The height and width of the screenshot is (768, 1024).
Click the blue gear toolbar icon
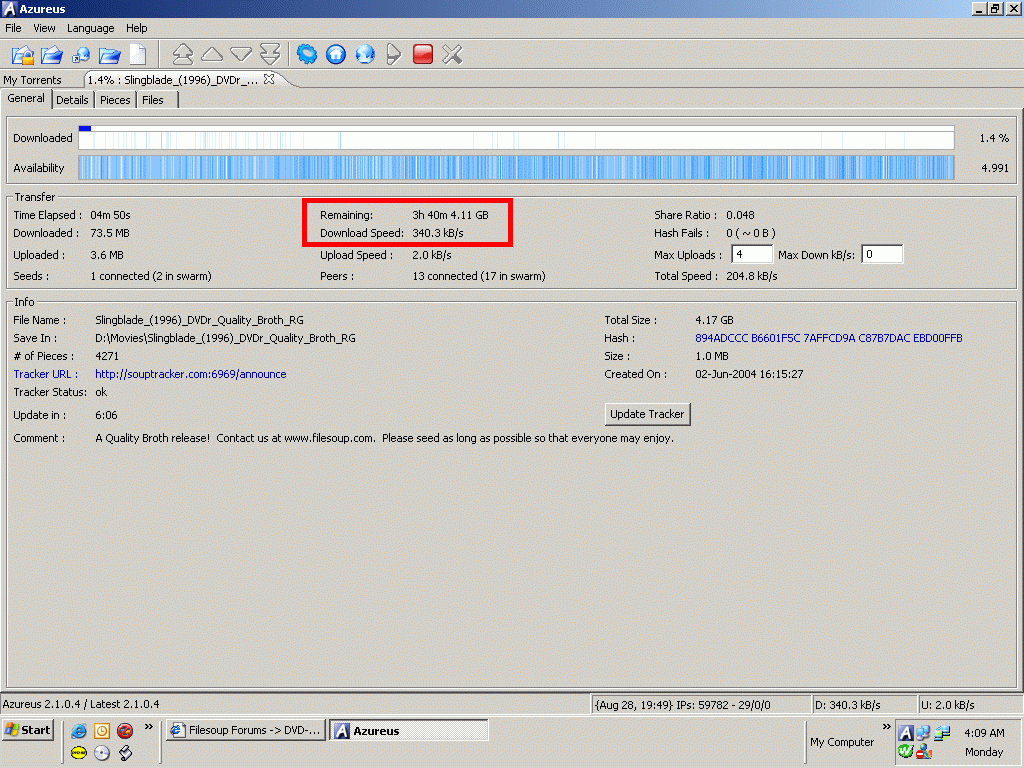coord(307,54)
